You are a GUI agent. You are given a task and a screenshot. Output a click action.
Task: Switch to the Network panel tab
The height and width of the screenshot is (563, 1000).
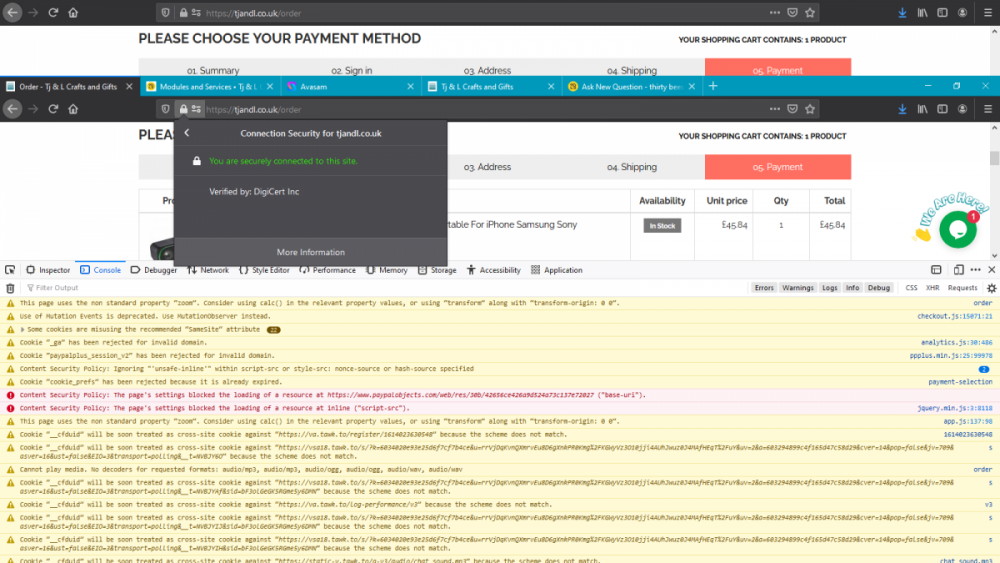click(x=208, y=270)
